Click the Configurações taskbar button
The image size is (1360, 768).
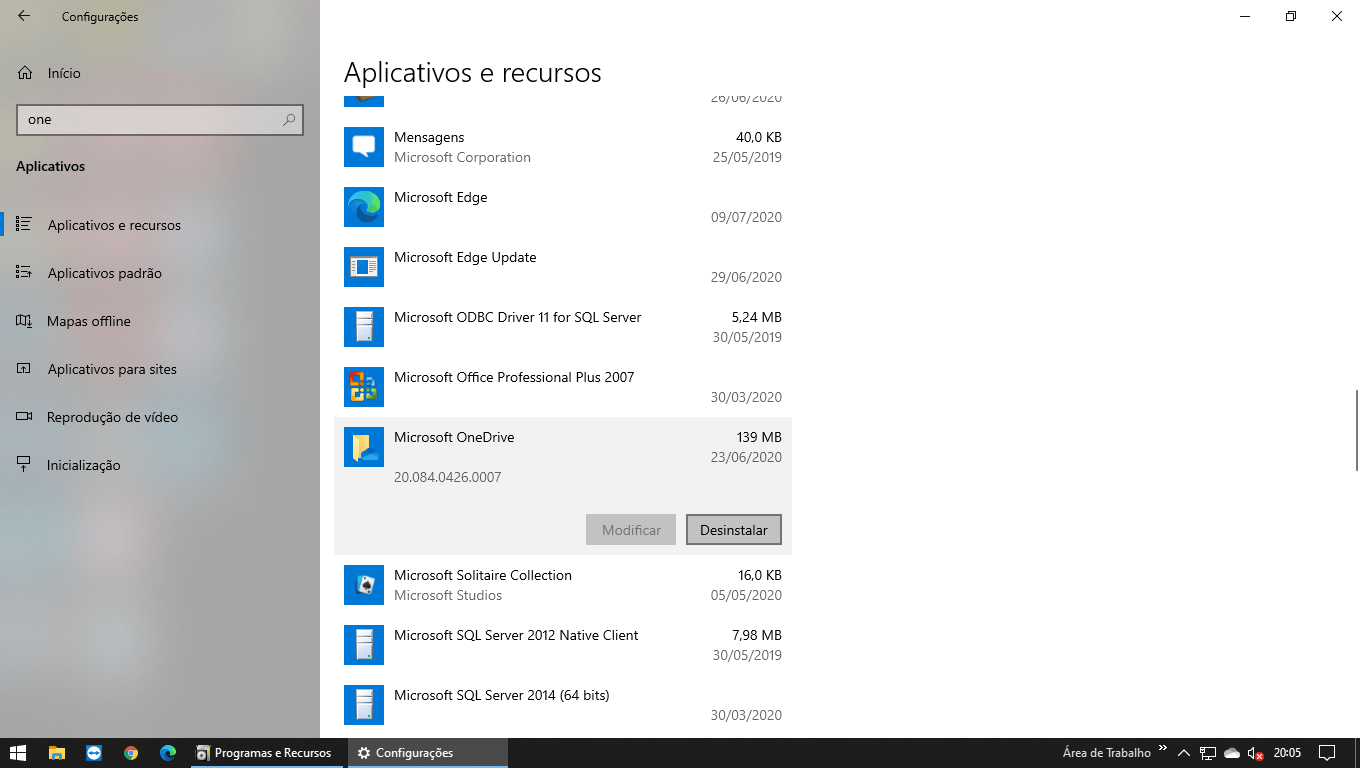point(427,753)
